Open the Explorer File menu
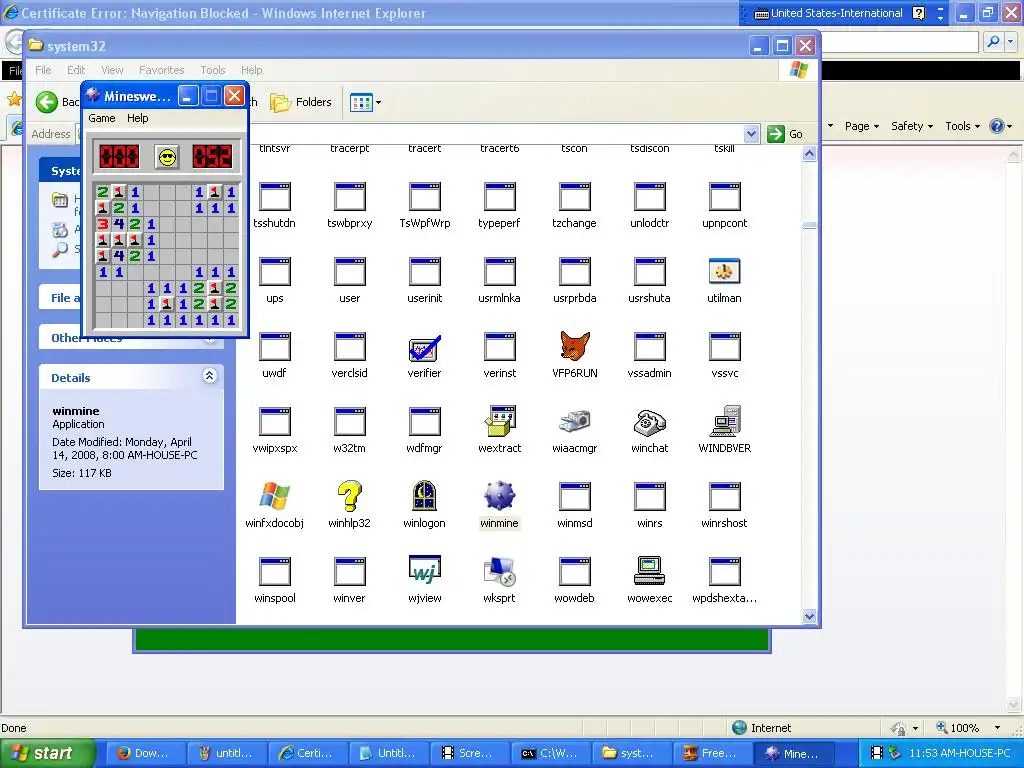 (x=43, y=70)
